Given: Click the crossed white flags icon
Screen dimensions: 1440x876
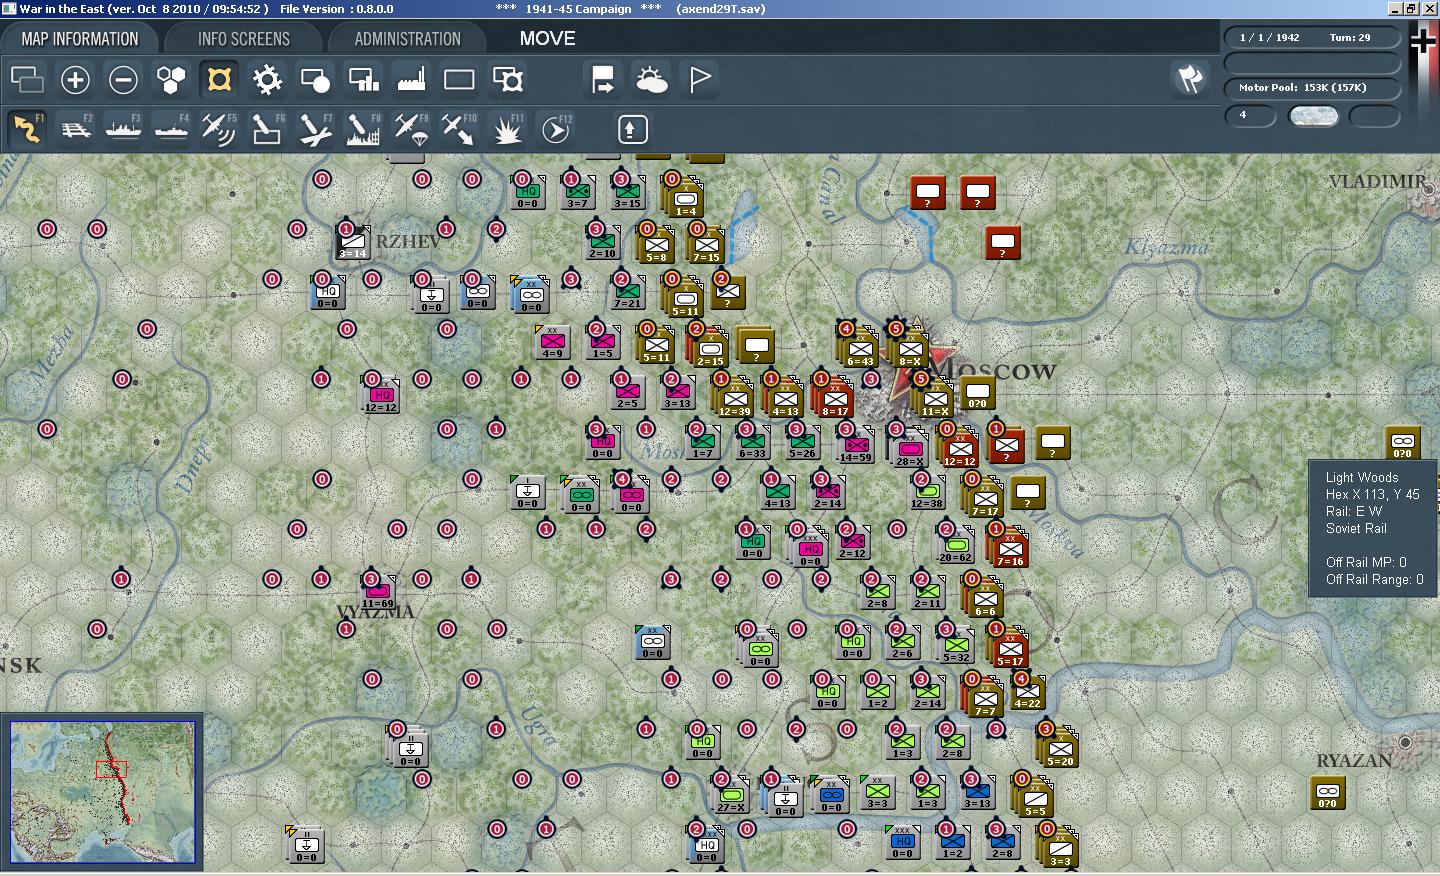Looking at the screenshot, I should coord(1189,79).
